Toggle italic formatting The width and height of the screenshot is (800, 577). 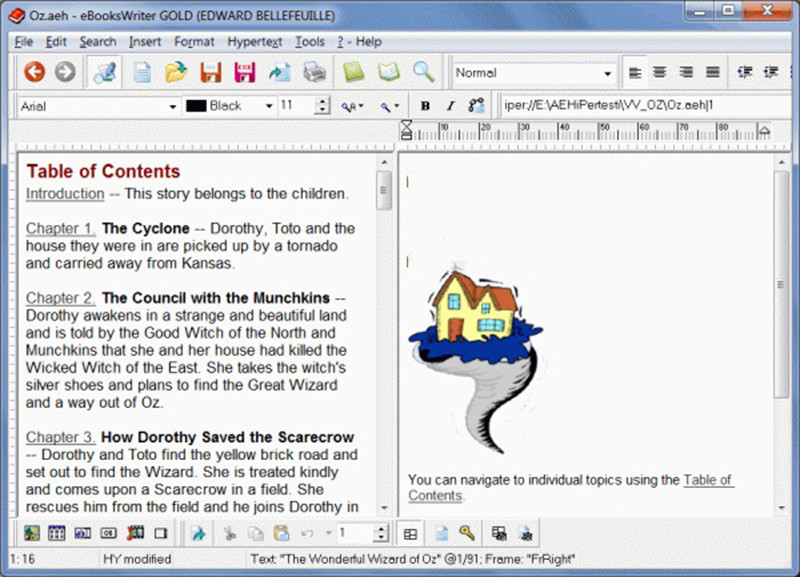click(x=450, y=106)
